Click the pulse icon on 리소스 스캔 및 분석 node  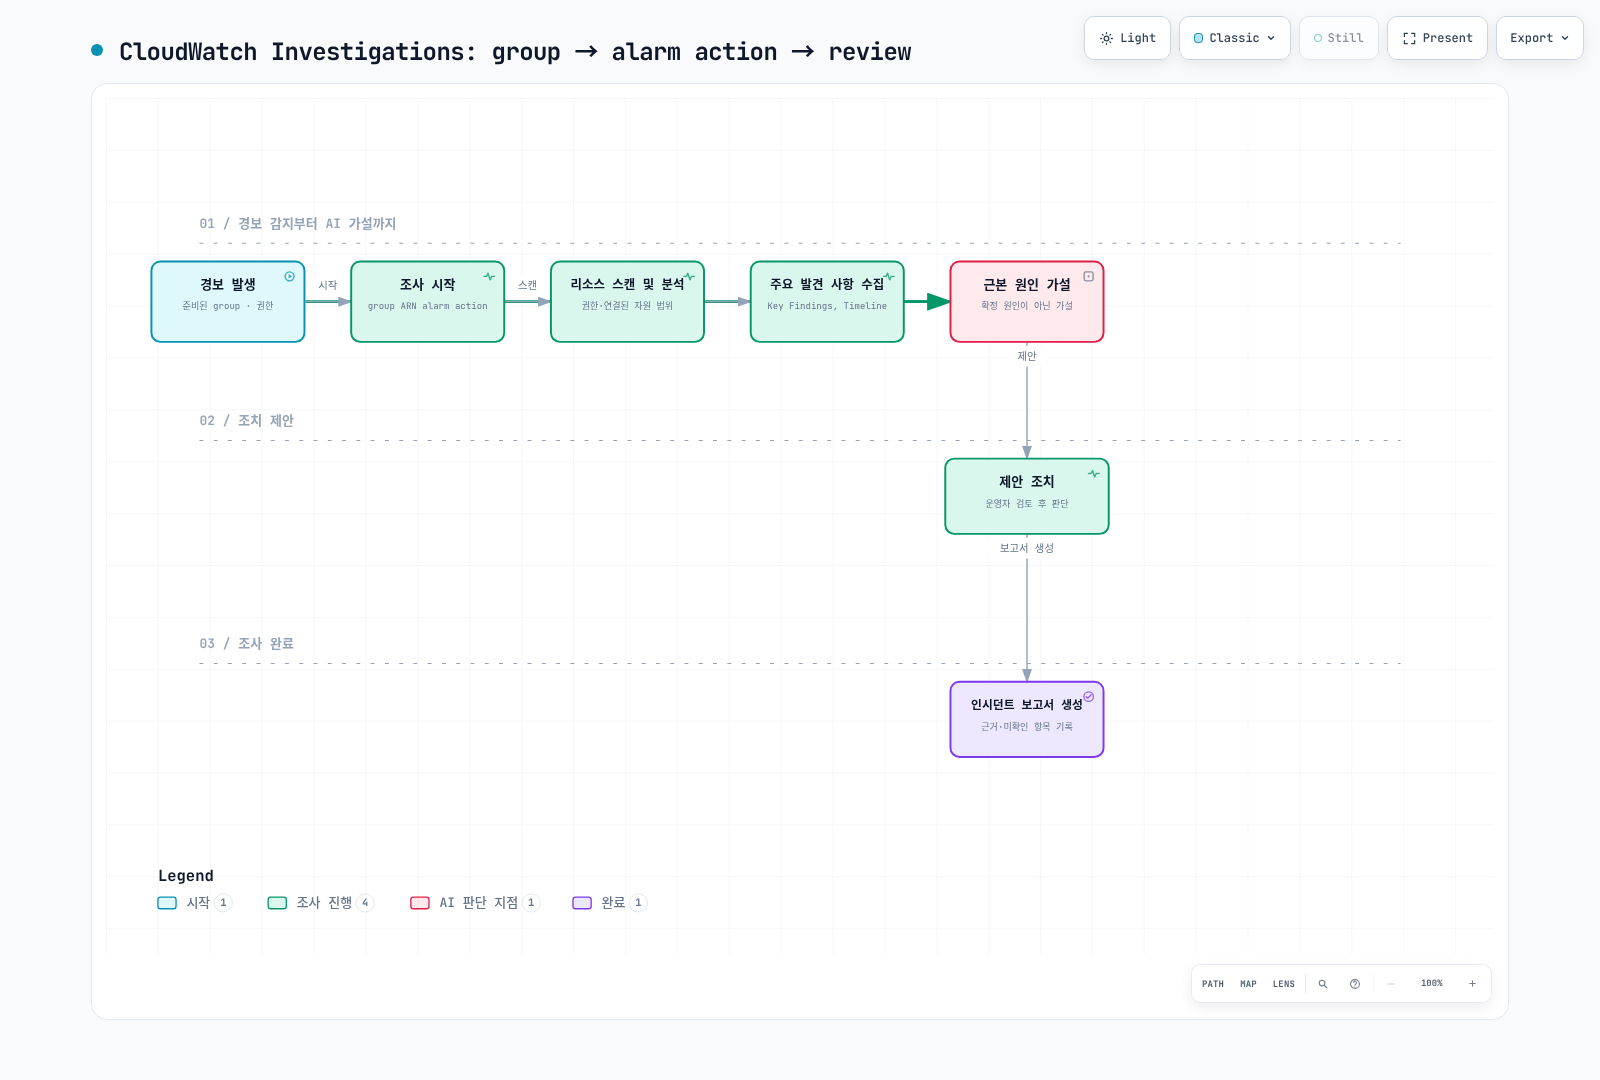689,277
